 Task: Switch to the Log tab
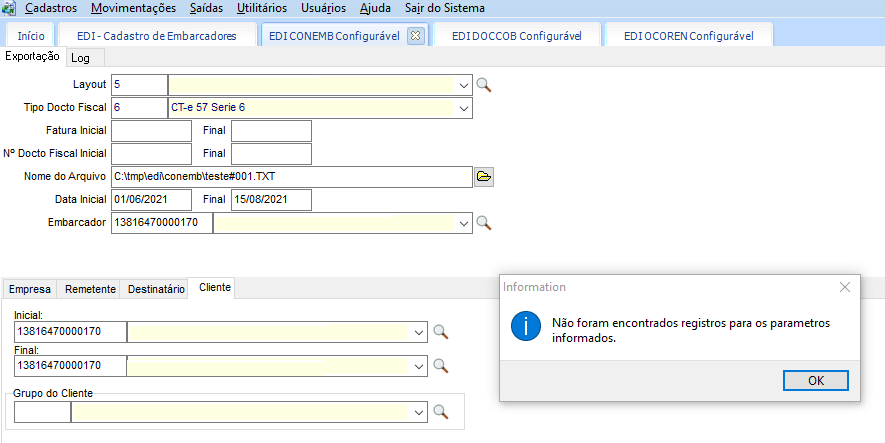80,58
